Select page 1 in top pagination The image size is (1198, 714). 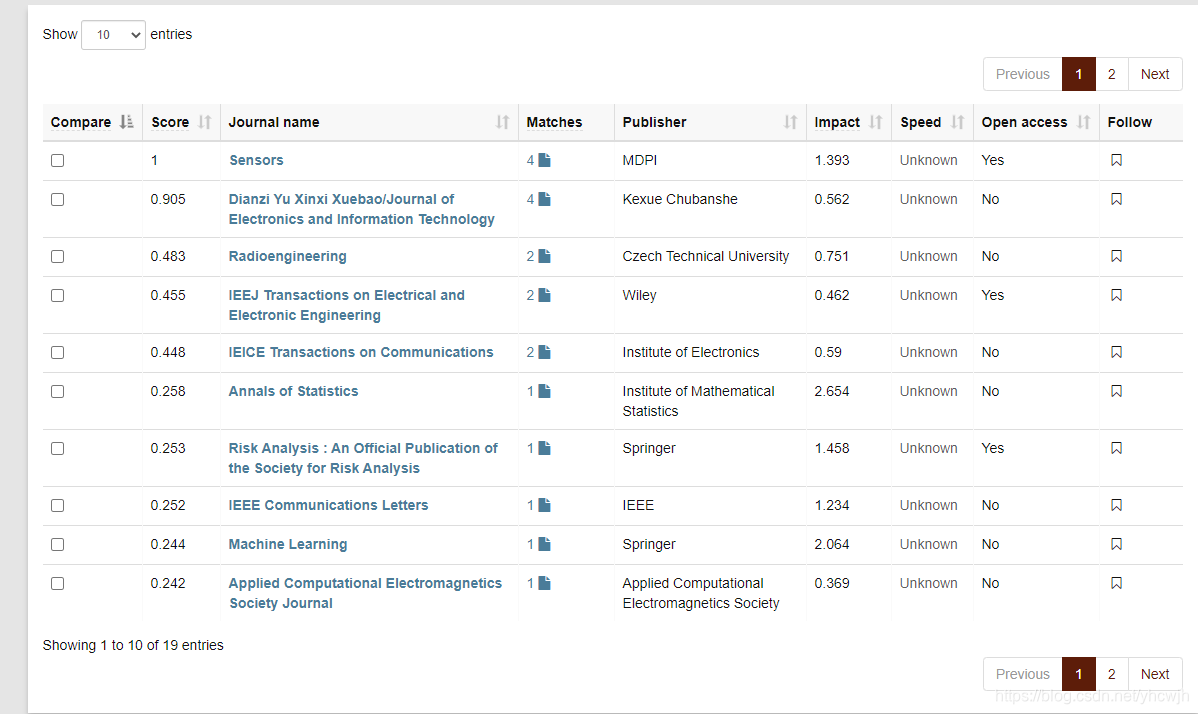point(1079,74)
